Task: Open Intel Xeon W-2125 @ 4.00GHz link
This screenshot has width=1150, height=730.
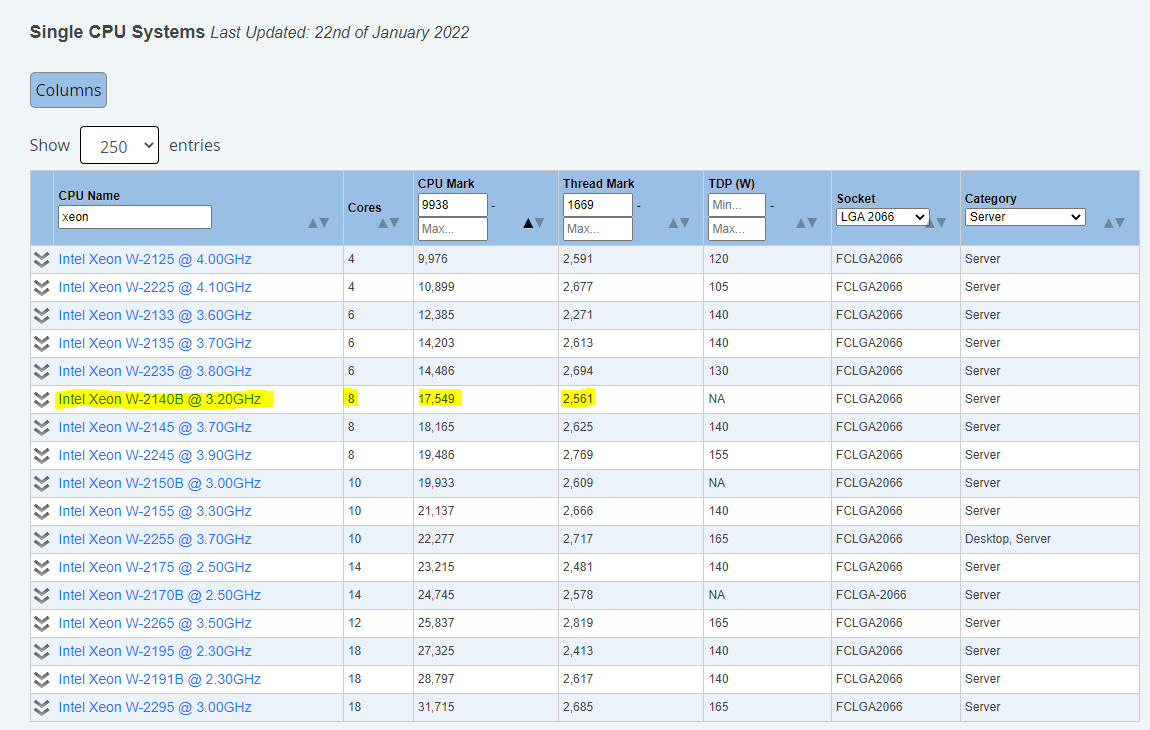Action: 155,260
